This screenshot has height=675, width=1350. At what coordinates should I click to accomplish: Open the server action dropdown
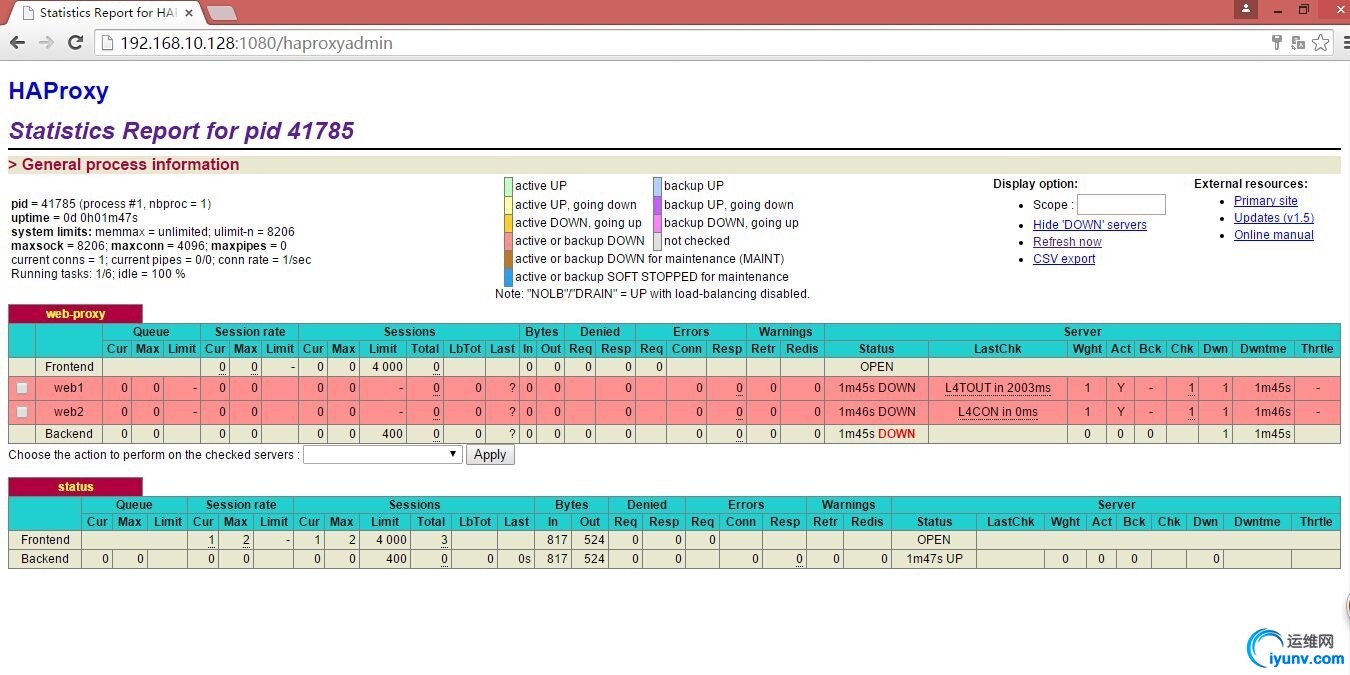382,454
